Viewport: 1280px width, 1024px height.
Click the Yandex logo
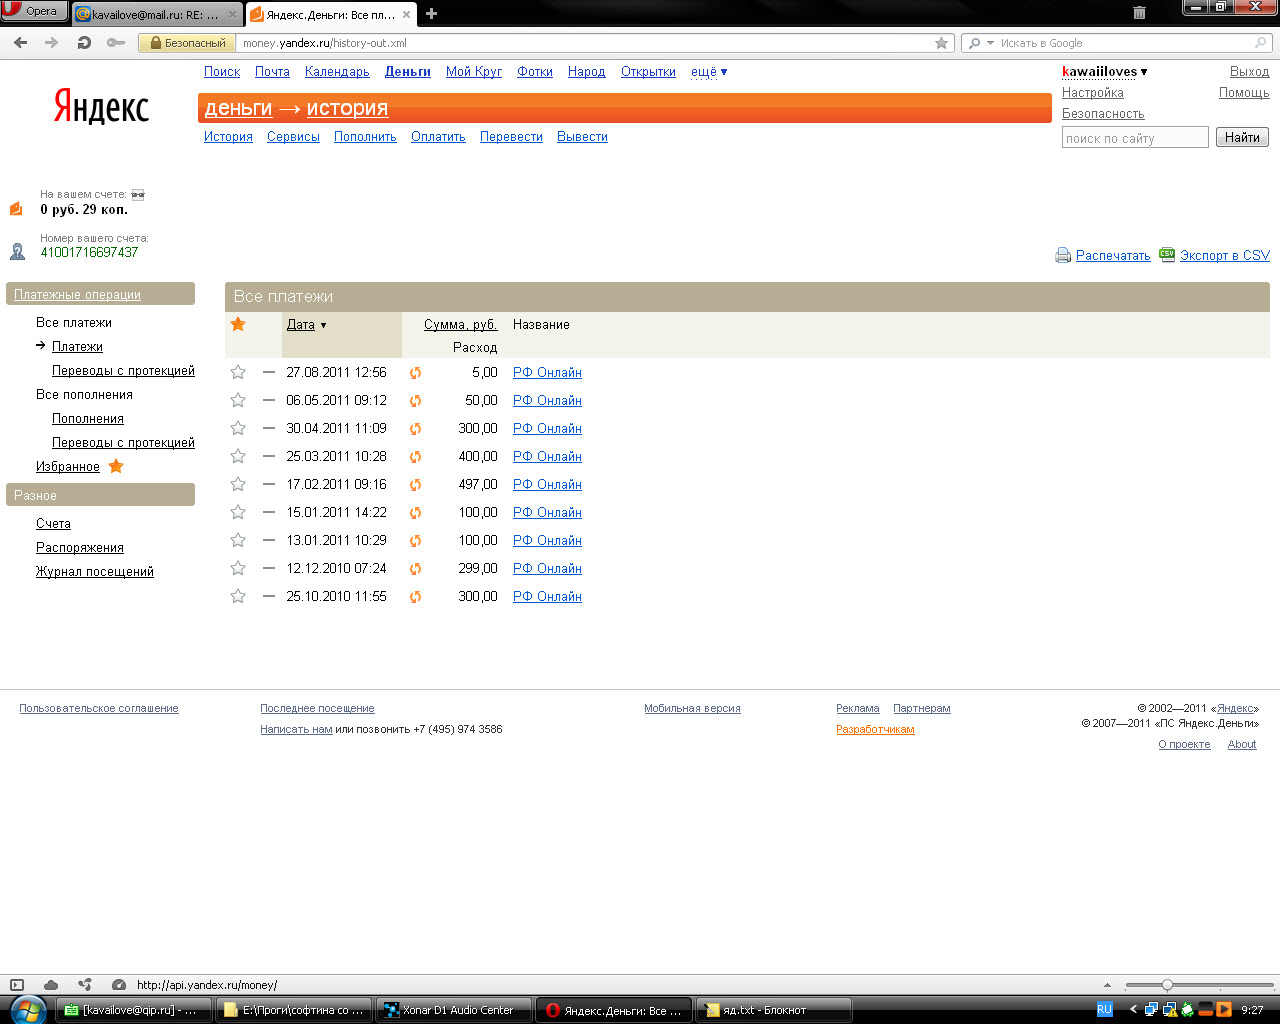[x=101, y=106]
